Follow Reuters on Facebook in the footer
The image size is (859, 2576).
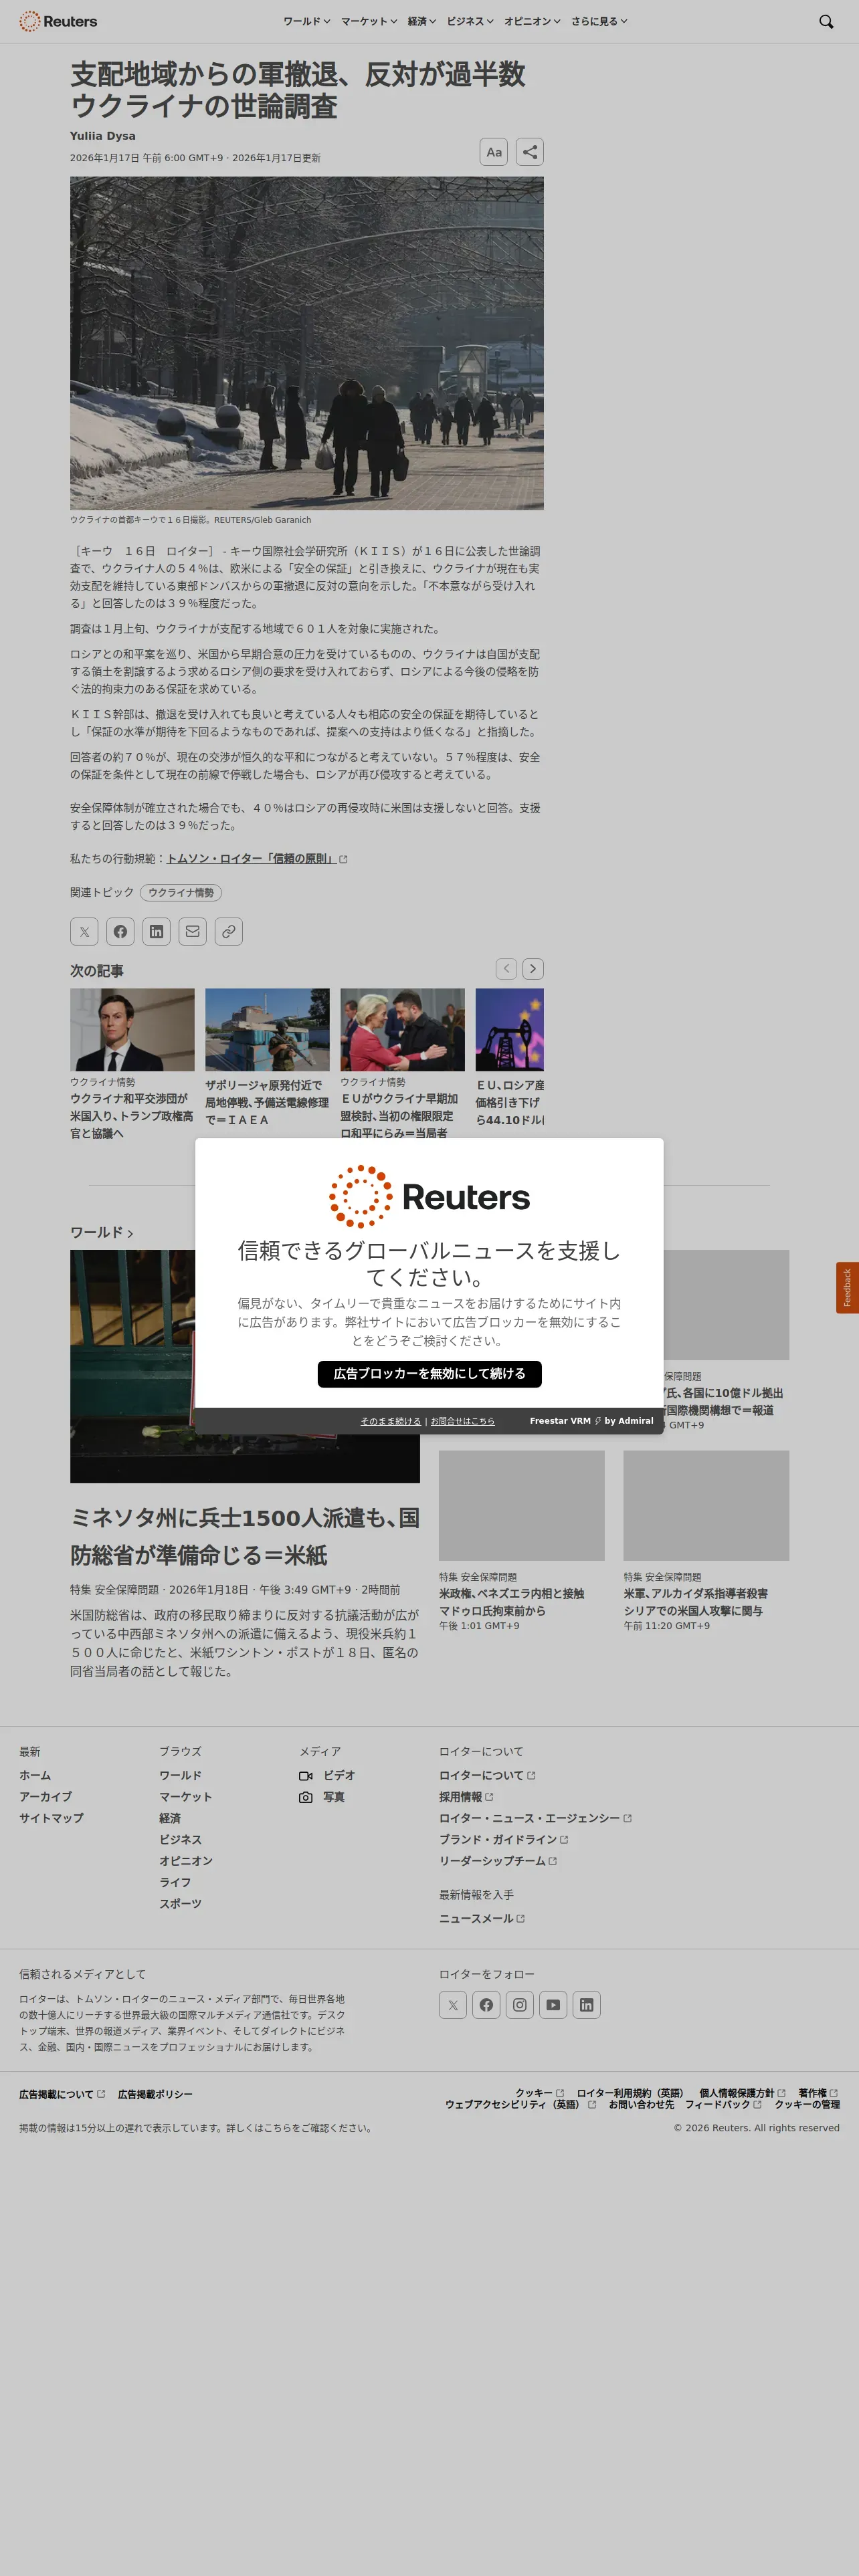tap(486, 2004)
